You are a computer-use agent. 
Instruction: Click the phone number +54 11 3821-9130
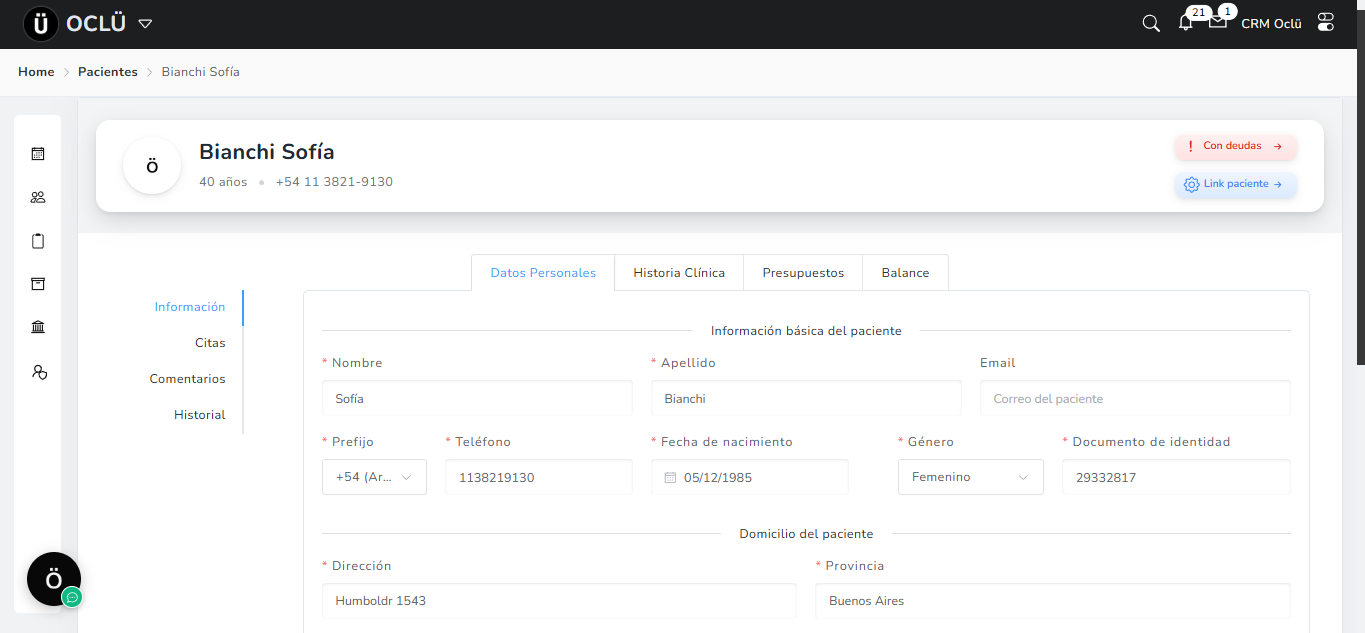coord(334,182)
